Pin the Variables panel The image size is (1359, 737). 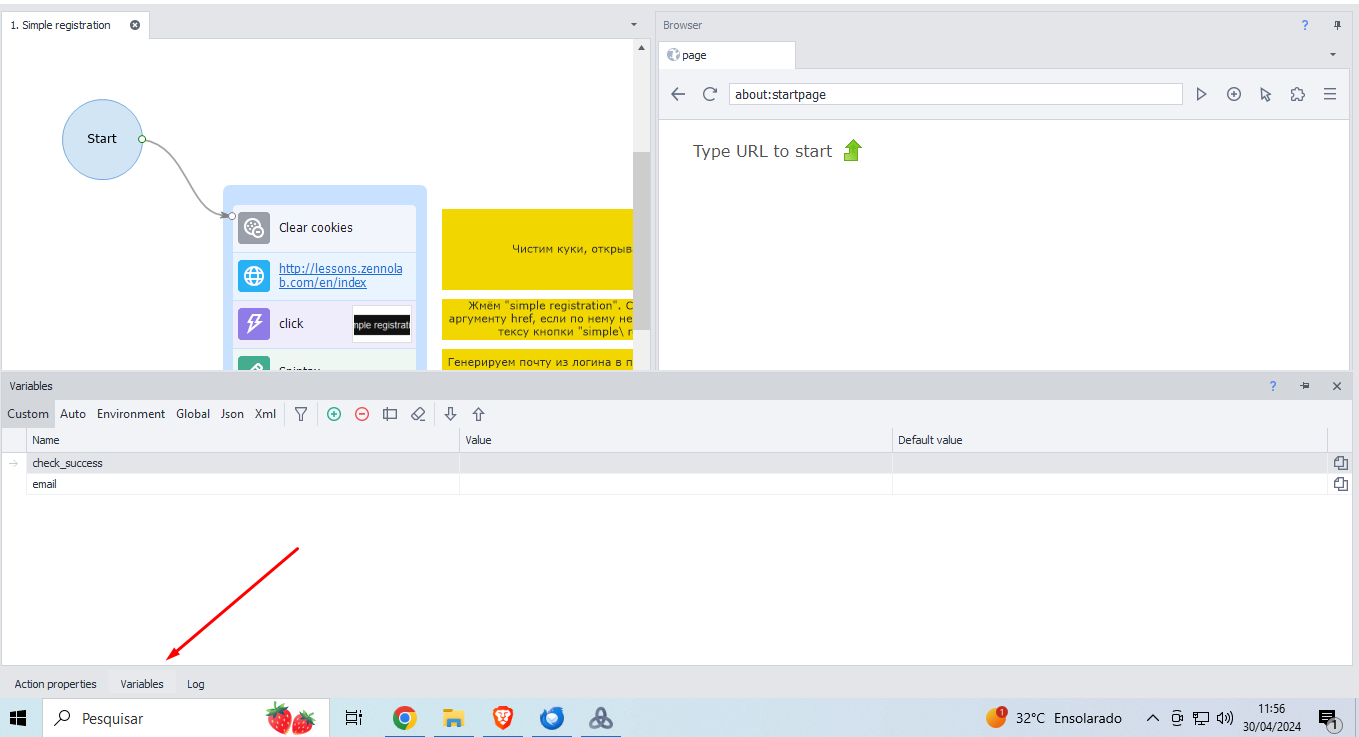pos(1305,386)
